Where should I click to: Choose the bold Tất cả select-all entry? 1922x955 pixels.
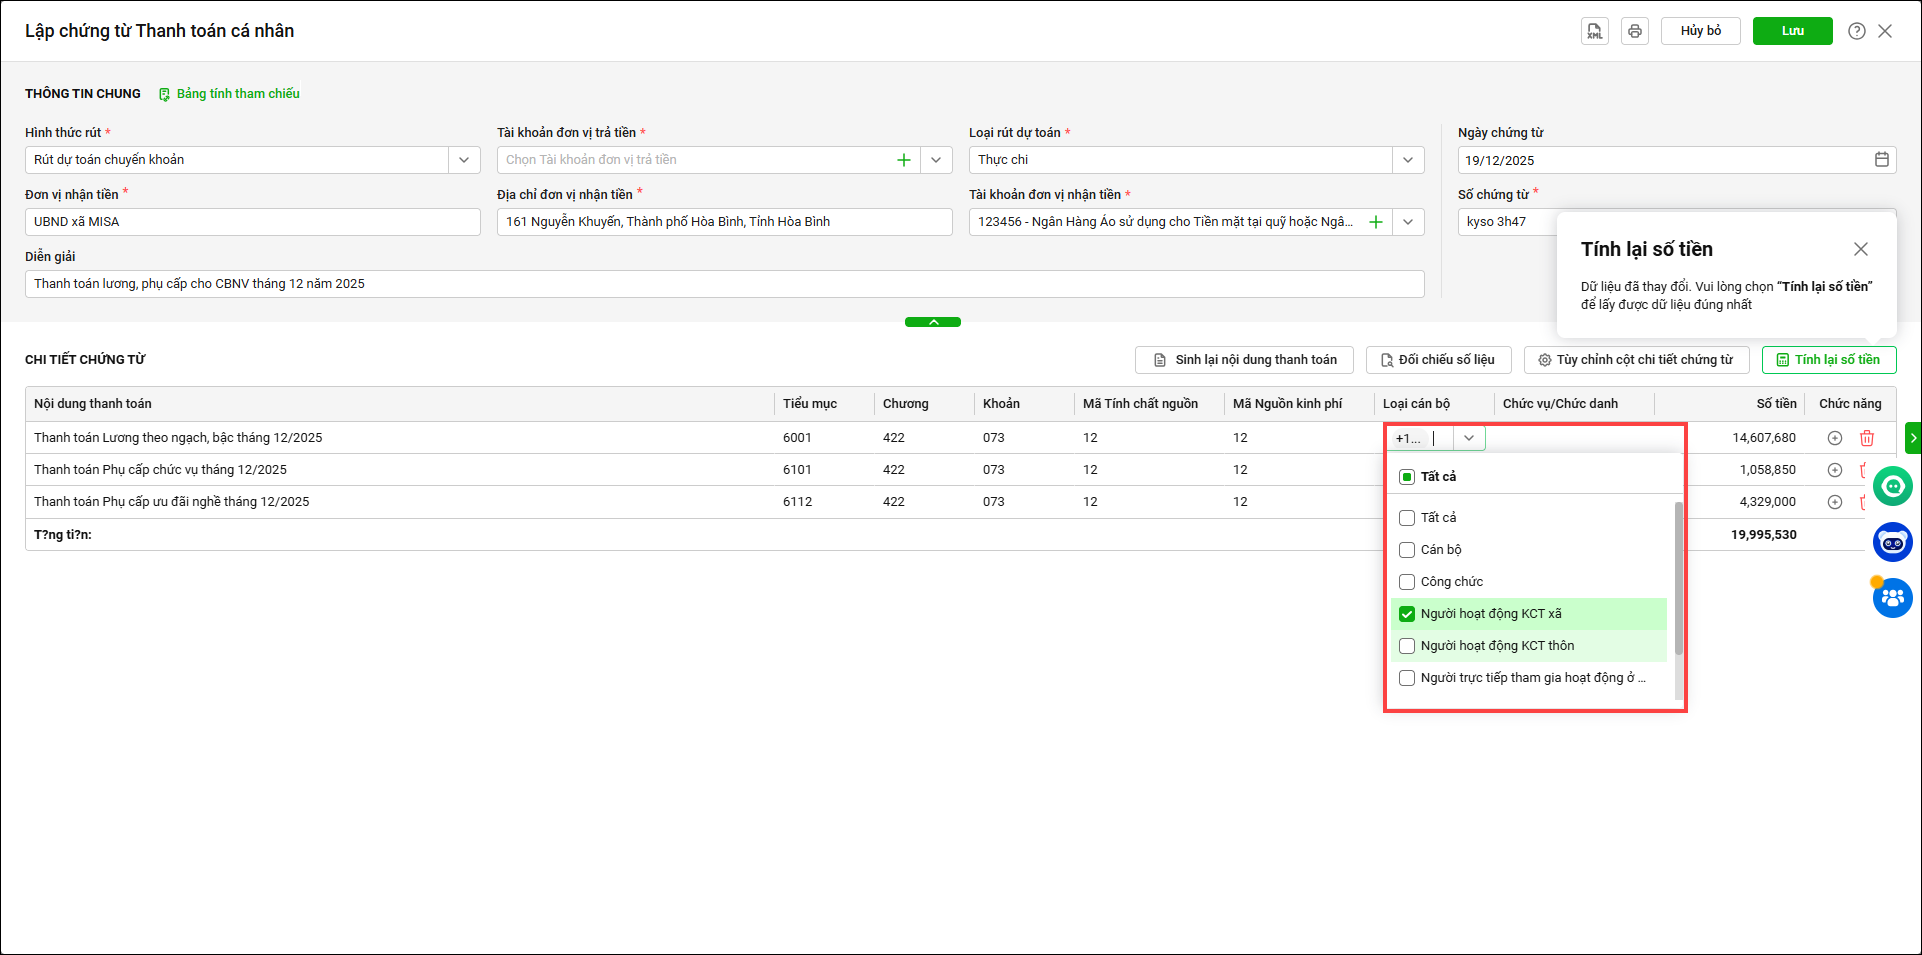(1407, 477)
